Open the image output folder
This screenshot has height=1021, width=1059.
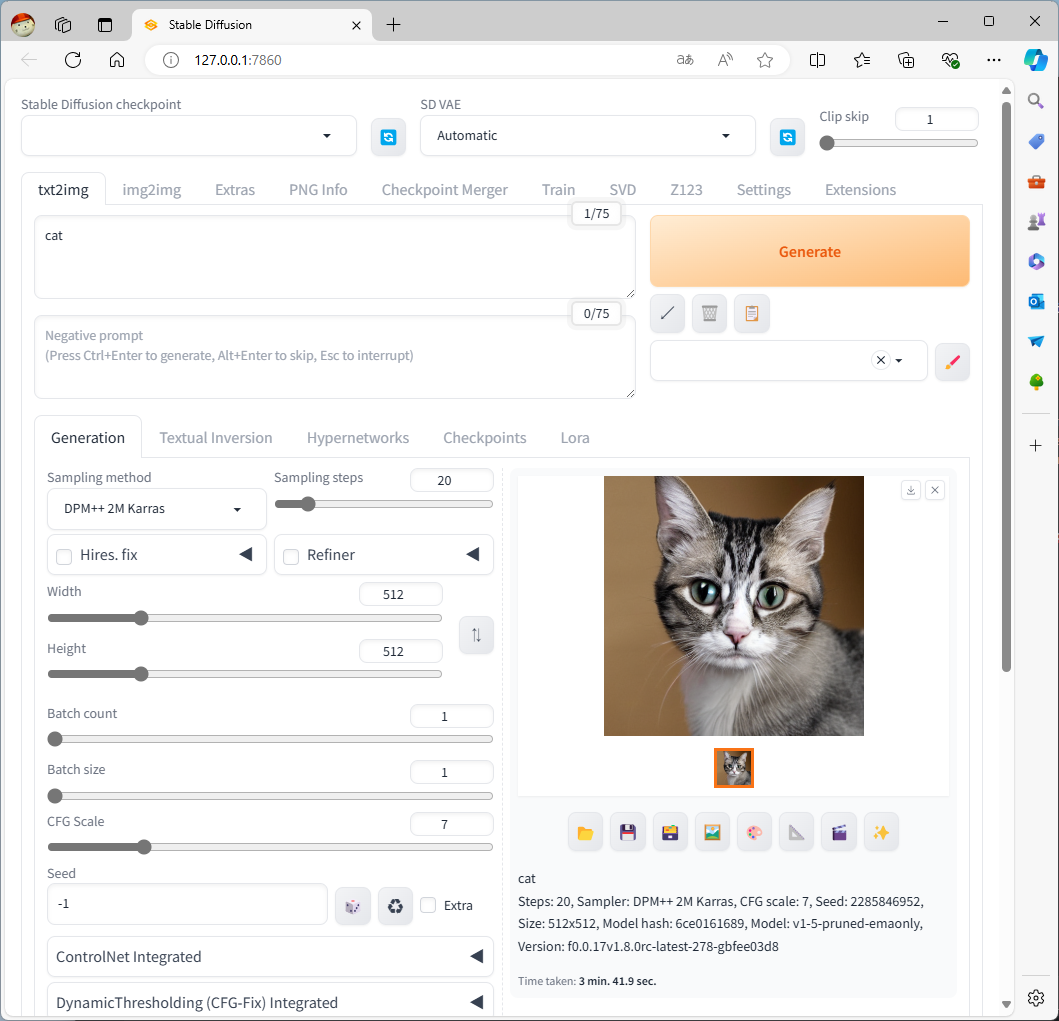point(585,831)
